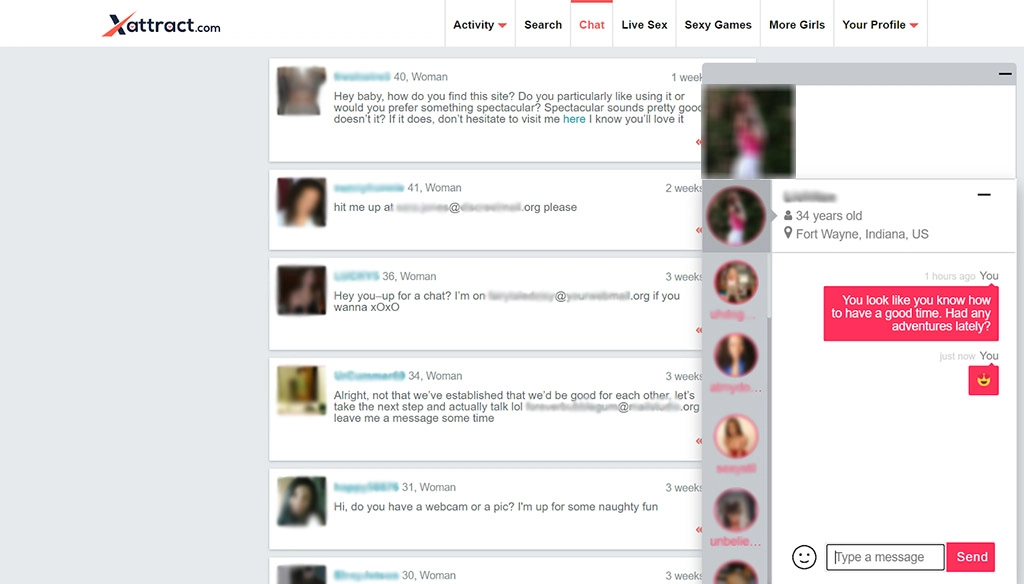Click the devil-horn emoji you sent
1024x584 pixels.
984,380
